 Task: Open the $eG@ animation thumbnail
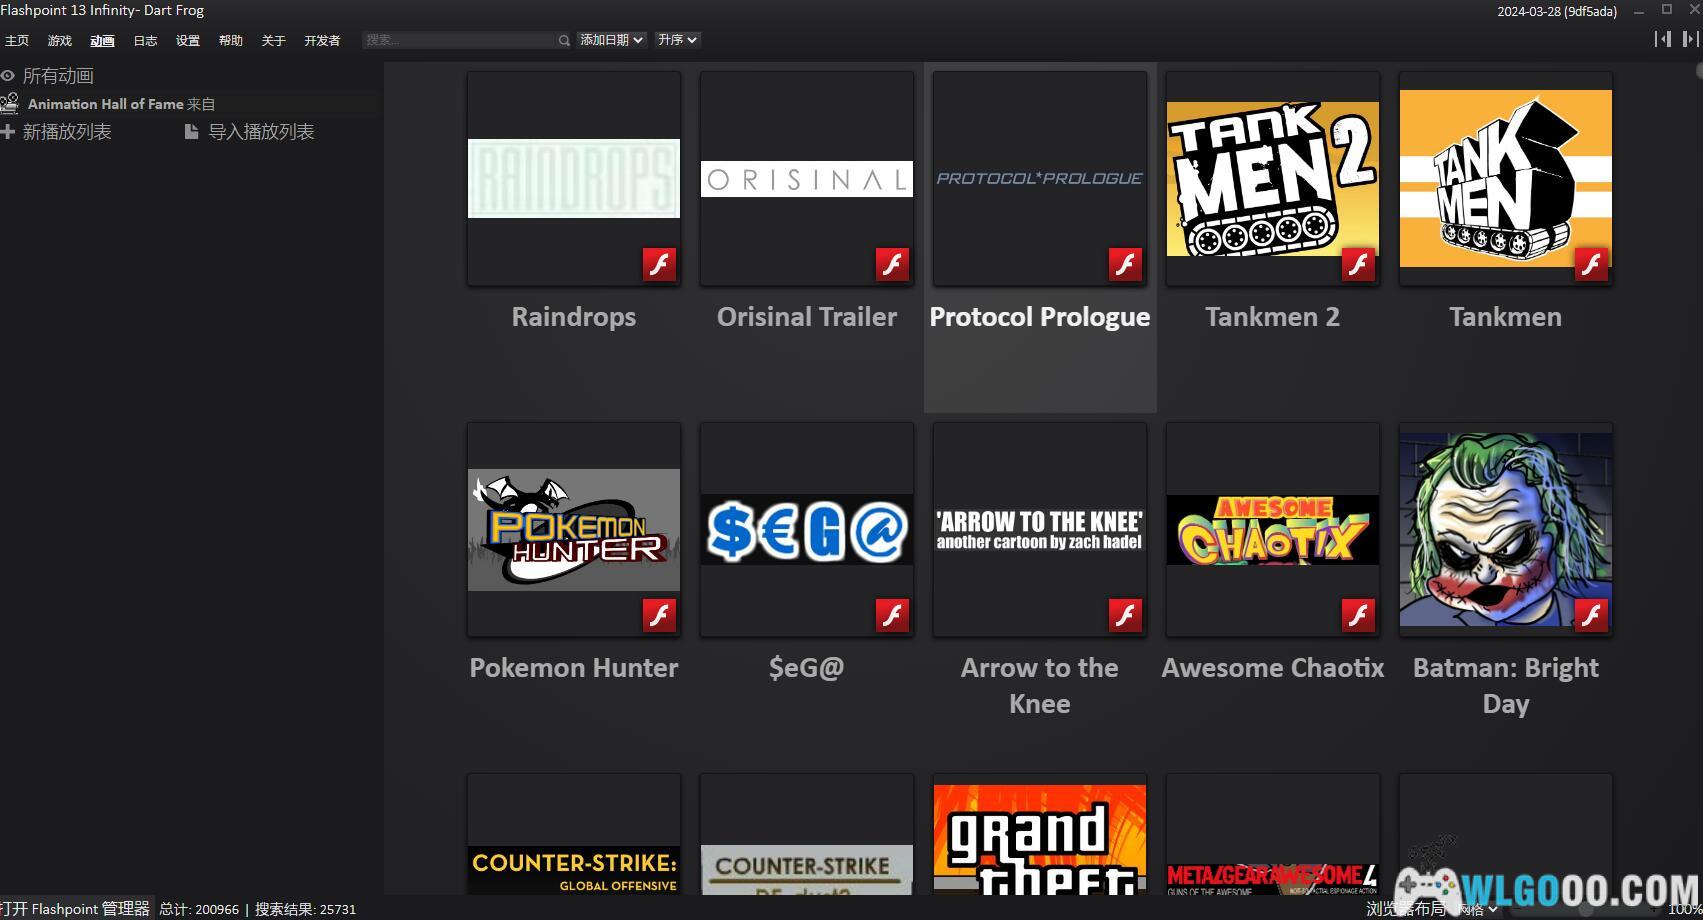pyautogui.click(x=807, y=529)
